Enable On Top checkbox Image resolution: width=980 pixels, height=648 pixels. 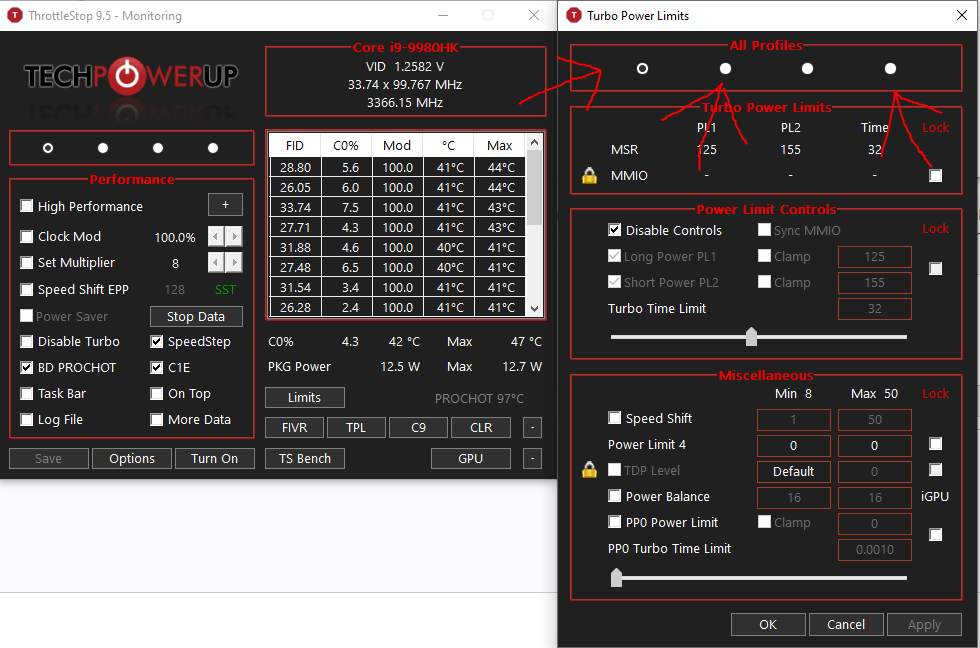(157, 394)
